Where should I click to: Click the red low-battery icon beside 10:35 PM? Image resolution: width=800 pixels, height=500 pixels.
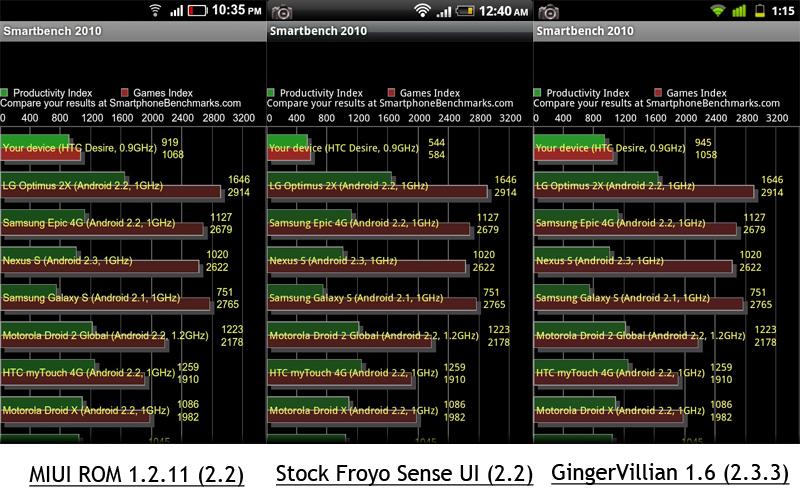pos(197,10)
